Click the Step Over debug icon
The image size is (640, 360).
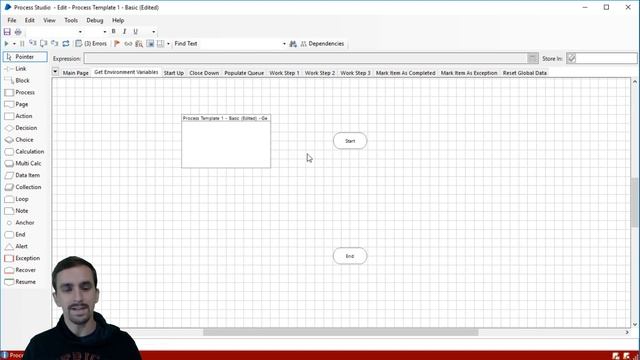pyautogui.click(x=43, y=43)
